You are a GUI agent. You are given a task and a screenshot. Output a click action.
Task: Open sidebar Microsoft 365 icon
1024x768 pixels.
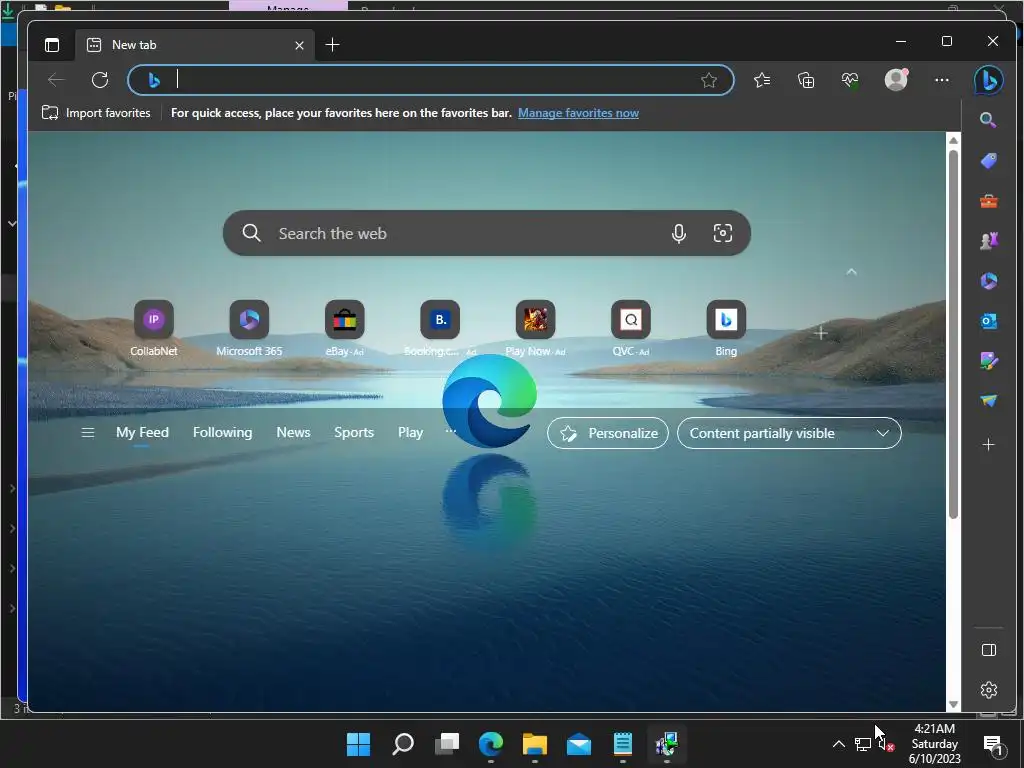[989, 281]
